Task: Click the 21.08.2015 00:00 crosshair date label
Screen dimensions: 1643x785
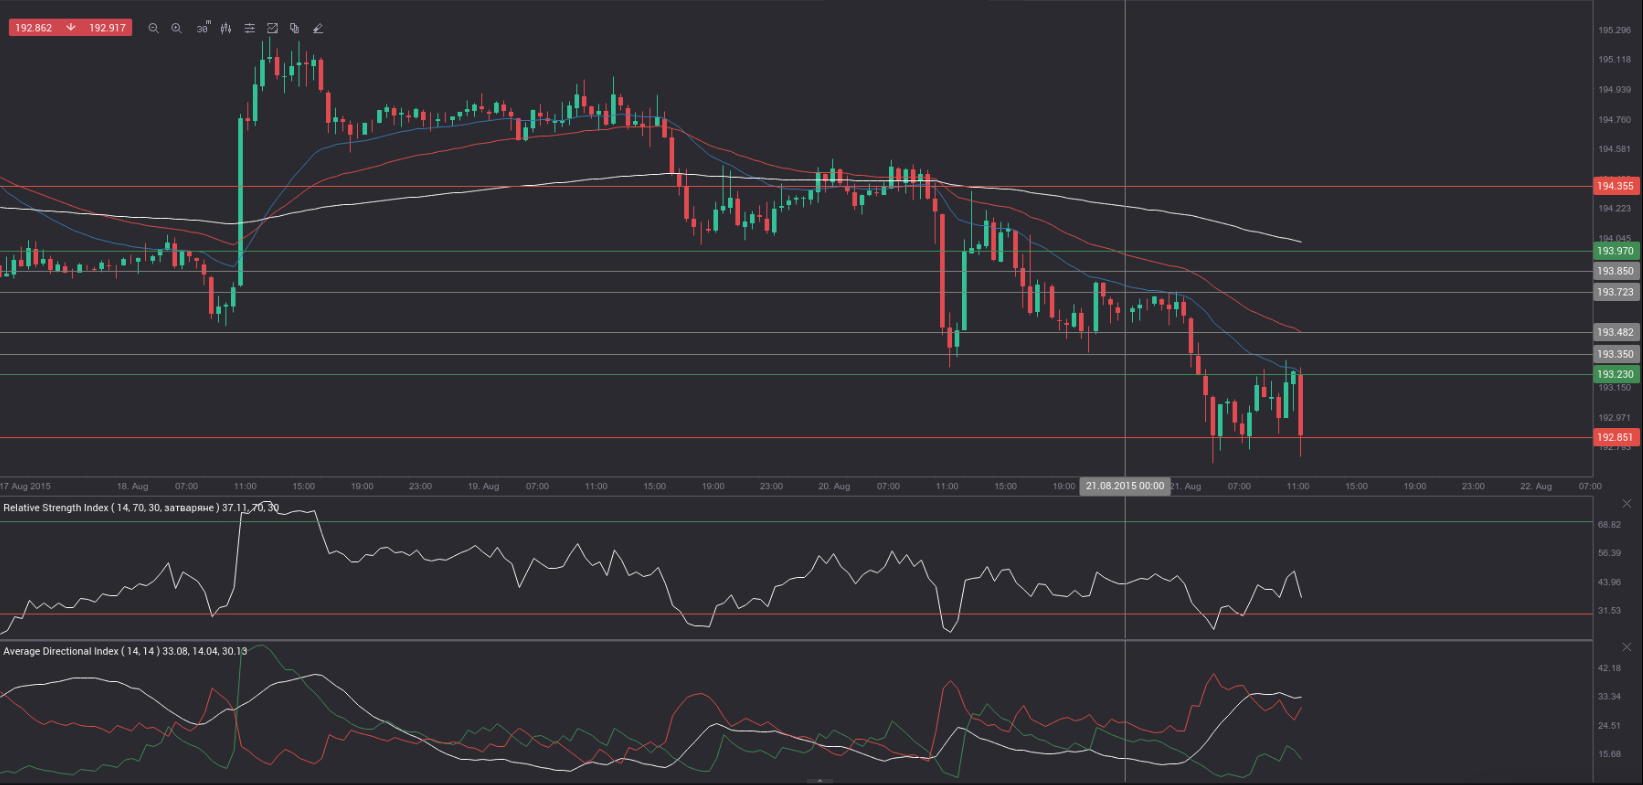Action: pos(1124,486)
